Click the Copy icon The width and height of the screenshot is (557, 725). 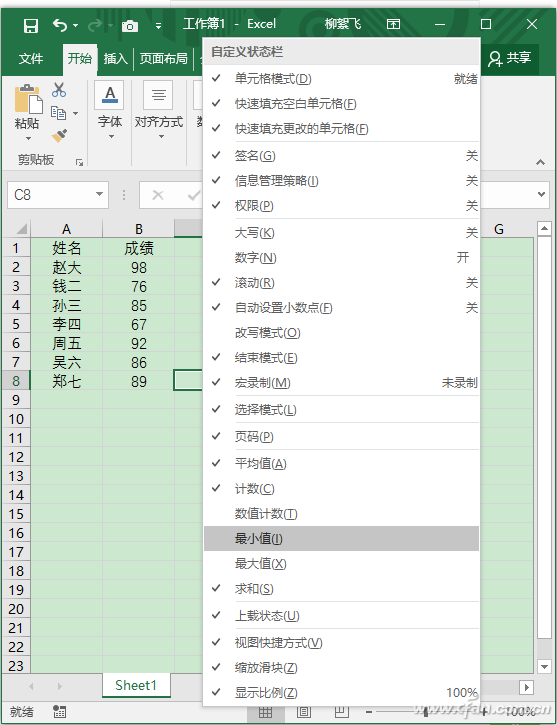tap(59, 112)
